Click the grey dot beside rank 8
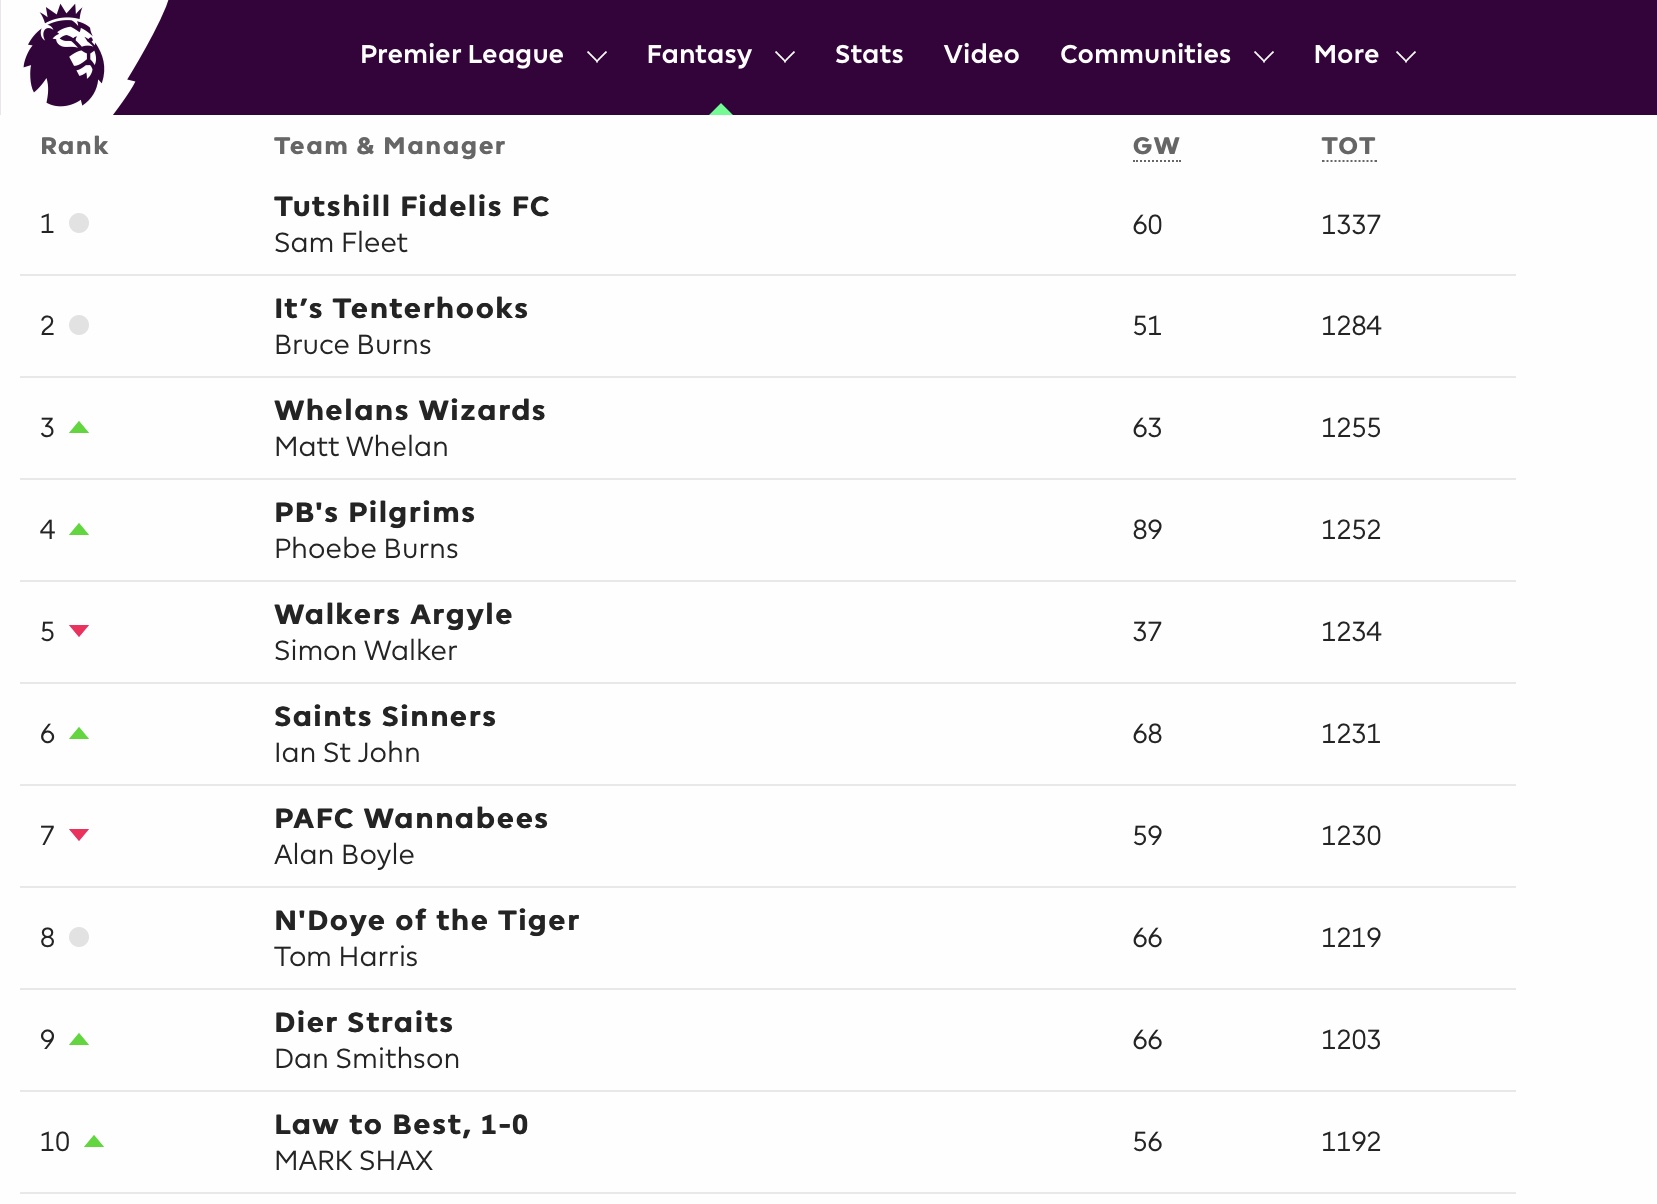1657x1204 pixels. tap(79, 937)
